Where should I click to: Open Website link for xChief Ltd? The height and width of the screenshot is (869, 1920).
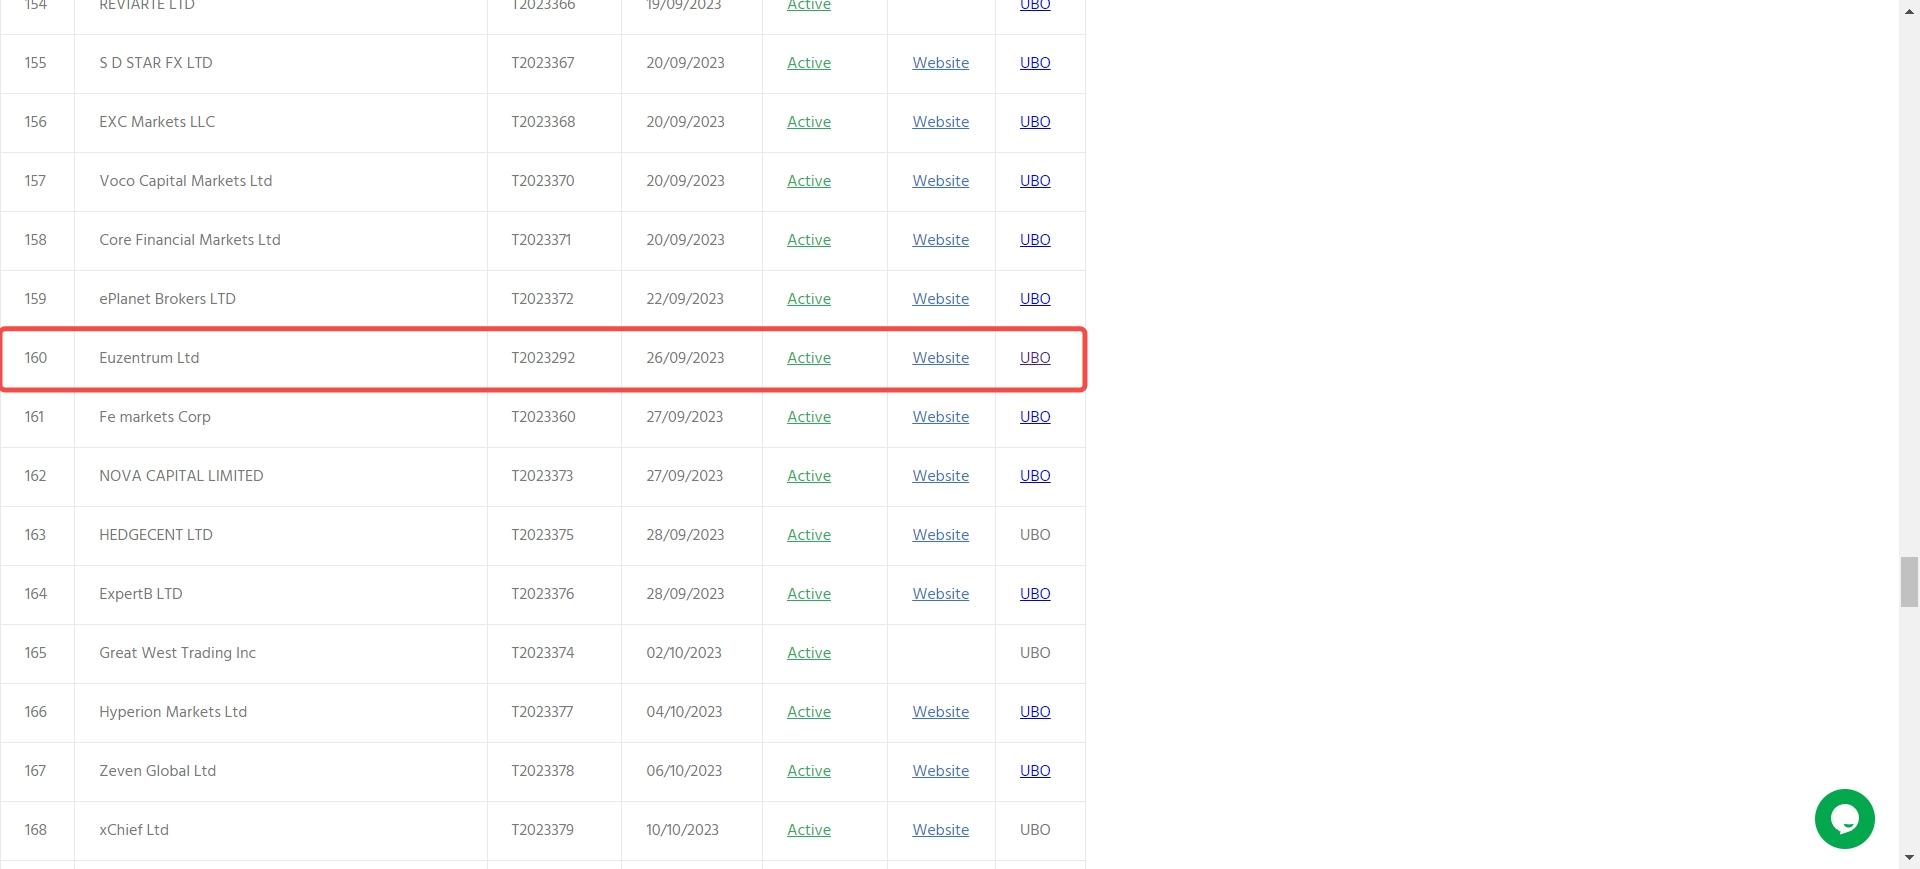[940, 830]
